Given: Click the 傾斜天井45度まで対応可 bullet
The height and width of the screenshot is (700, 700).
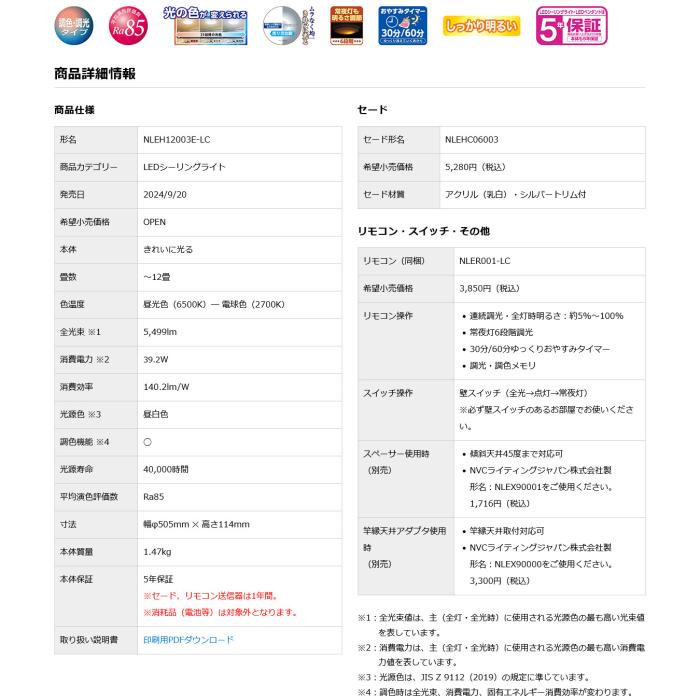Looking at the screenshot, I should coord(516,454).
